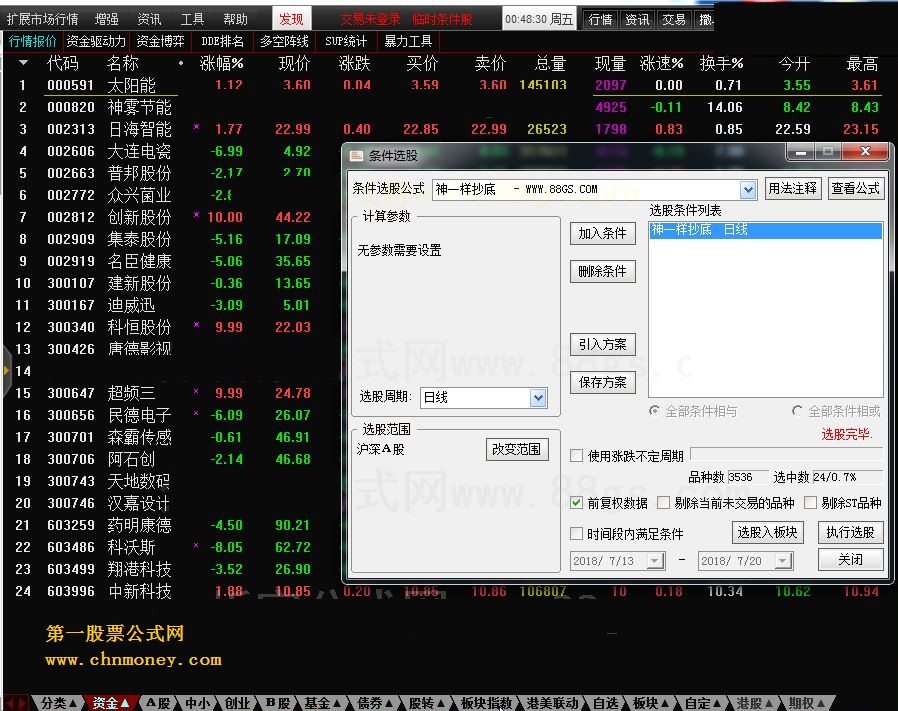Click the 行情 button at top right
This screenshot has height=711, width=898.
coord(600,20)
